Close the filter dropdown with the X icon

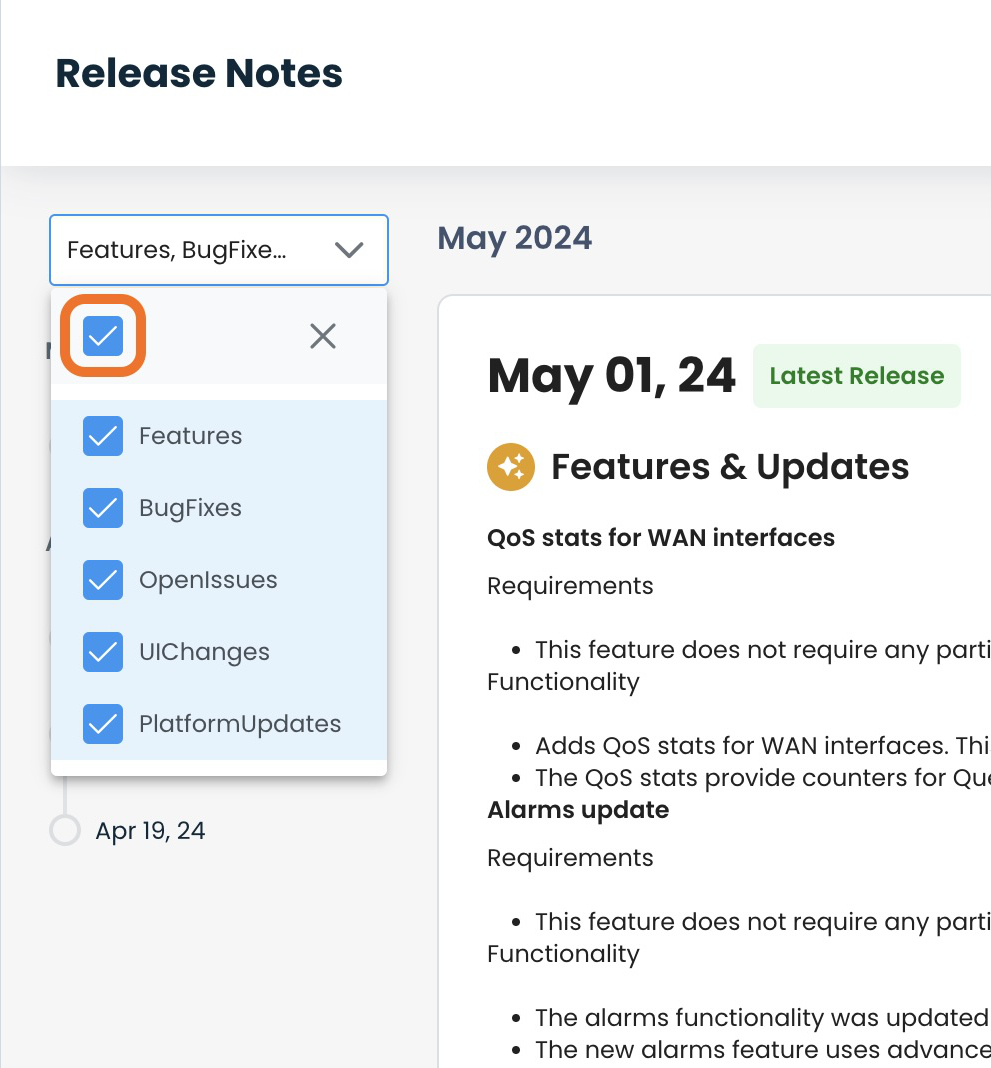[x=323, y=336]
